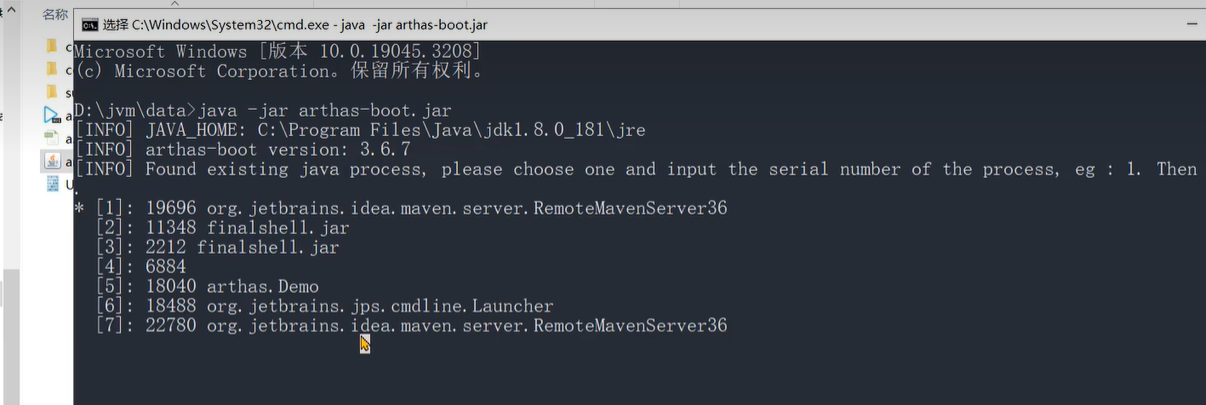Click the 名称 column header in Explorer
This screenshot has height=405, width=1206.
[56, 14]
